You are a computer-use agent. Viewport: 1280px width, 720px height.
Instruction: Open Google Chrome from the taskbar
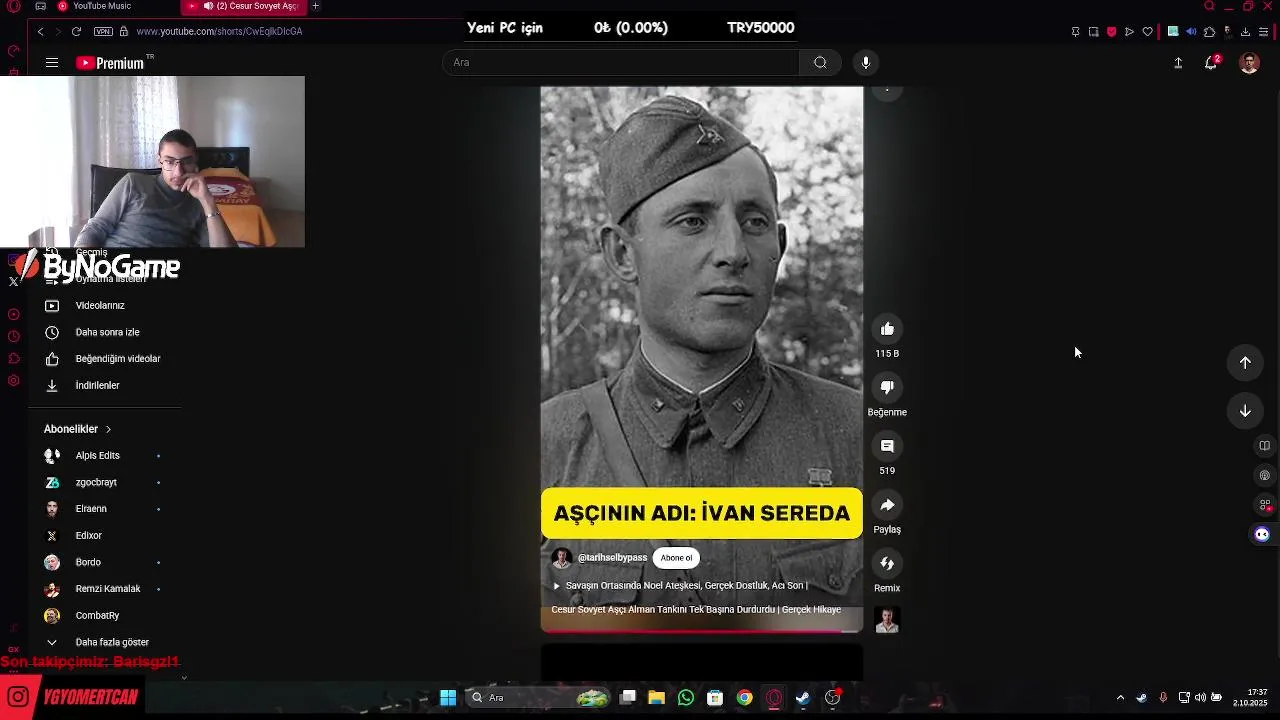coord(744,698)
